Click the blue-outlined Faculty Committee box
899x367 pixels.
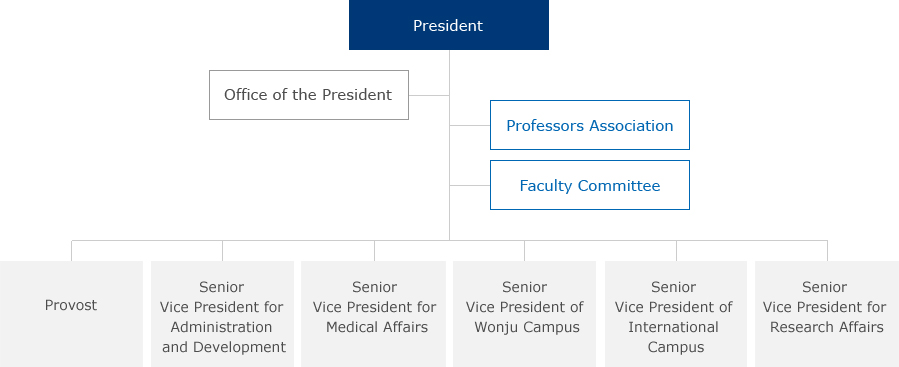point(589,185)
